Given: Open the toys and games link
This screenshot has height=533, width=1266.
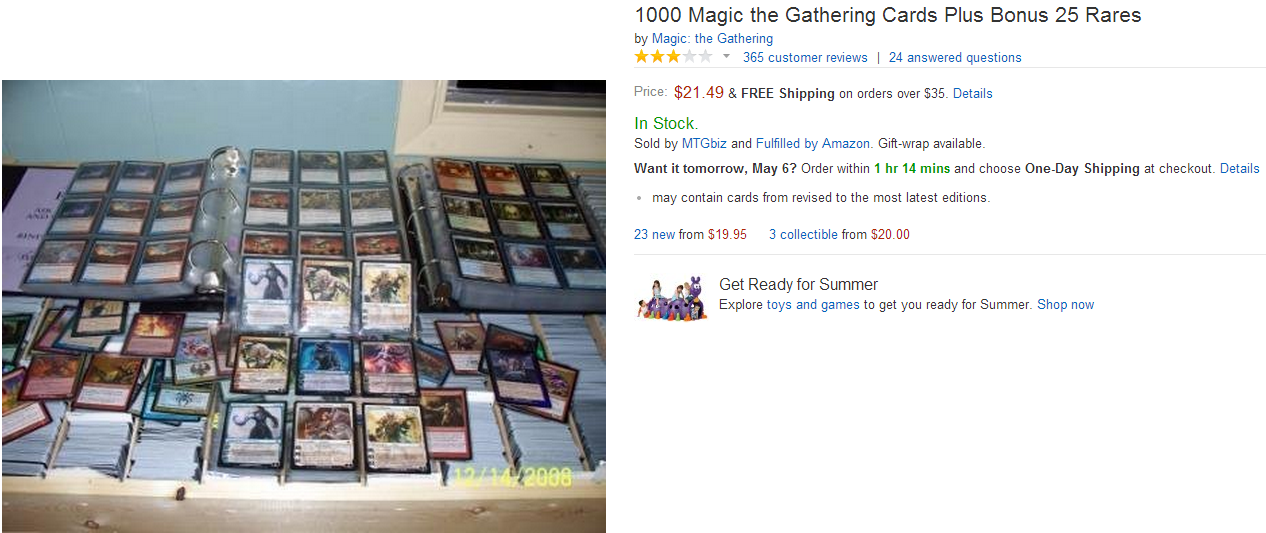Looking at the screenshot, I should 813,305.
